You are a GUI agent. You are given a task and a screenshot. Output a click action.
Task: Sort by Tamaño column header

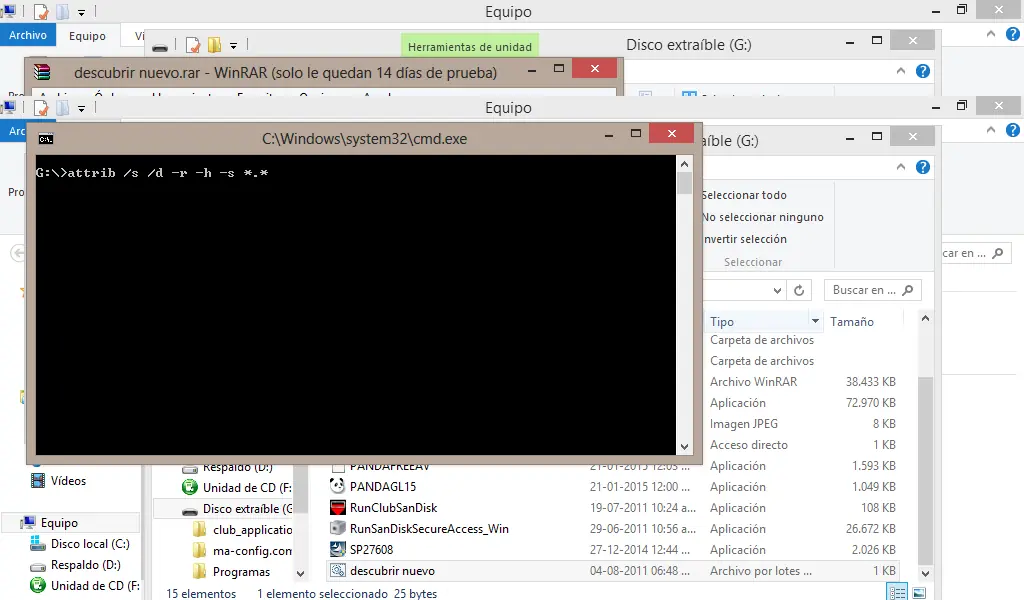[852, 321]
